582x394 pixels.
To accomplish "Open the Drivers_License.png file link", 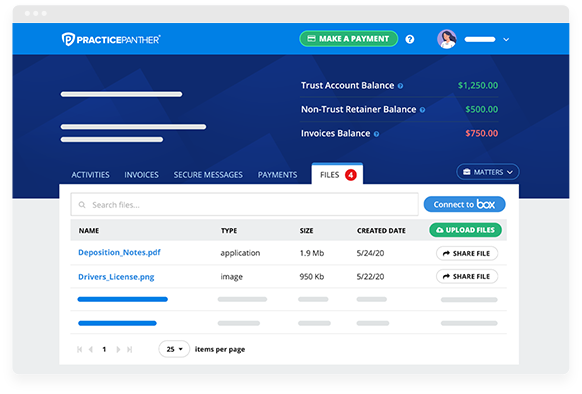I will 116,277.
